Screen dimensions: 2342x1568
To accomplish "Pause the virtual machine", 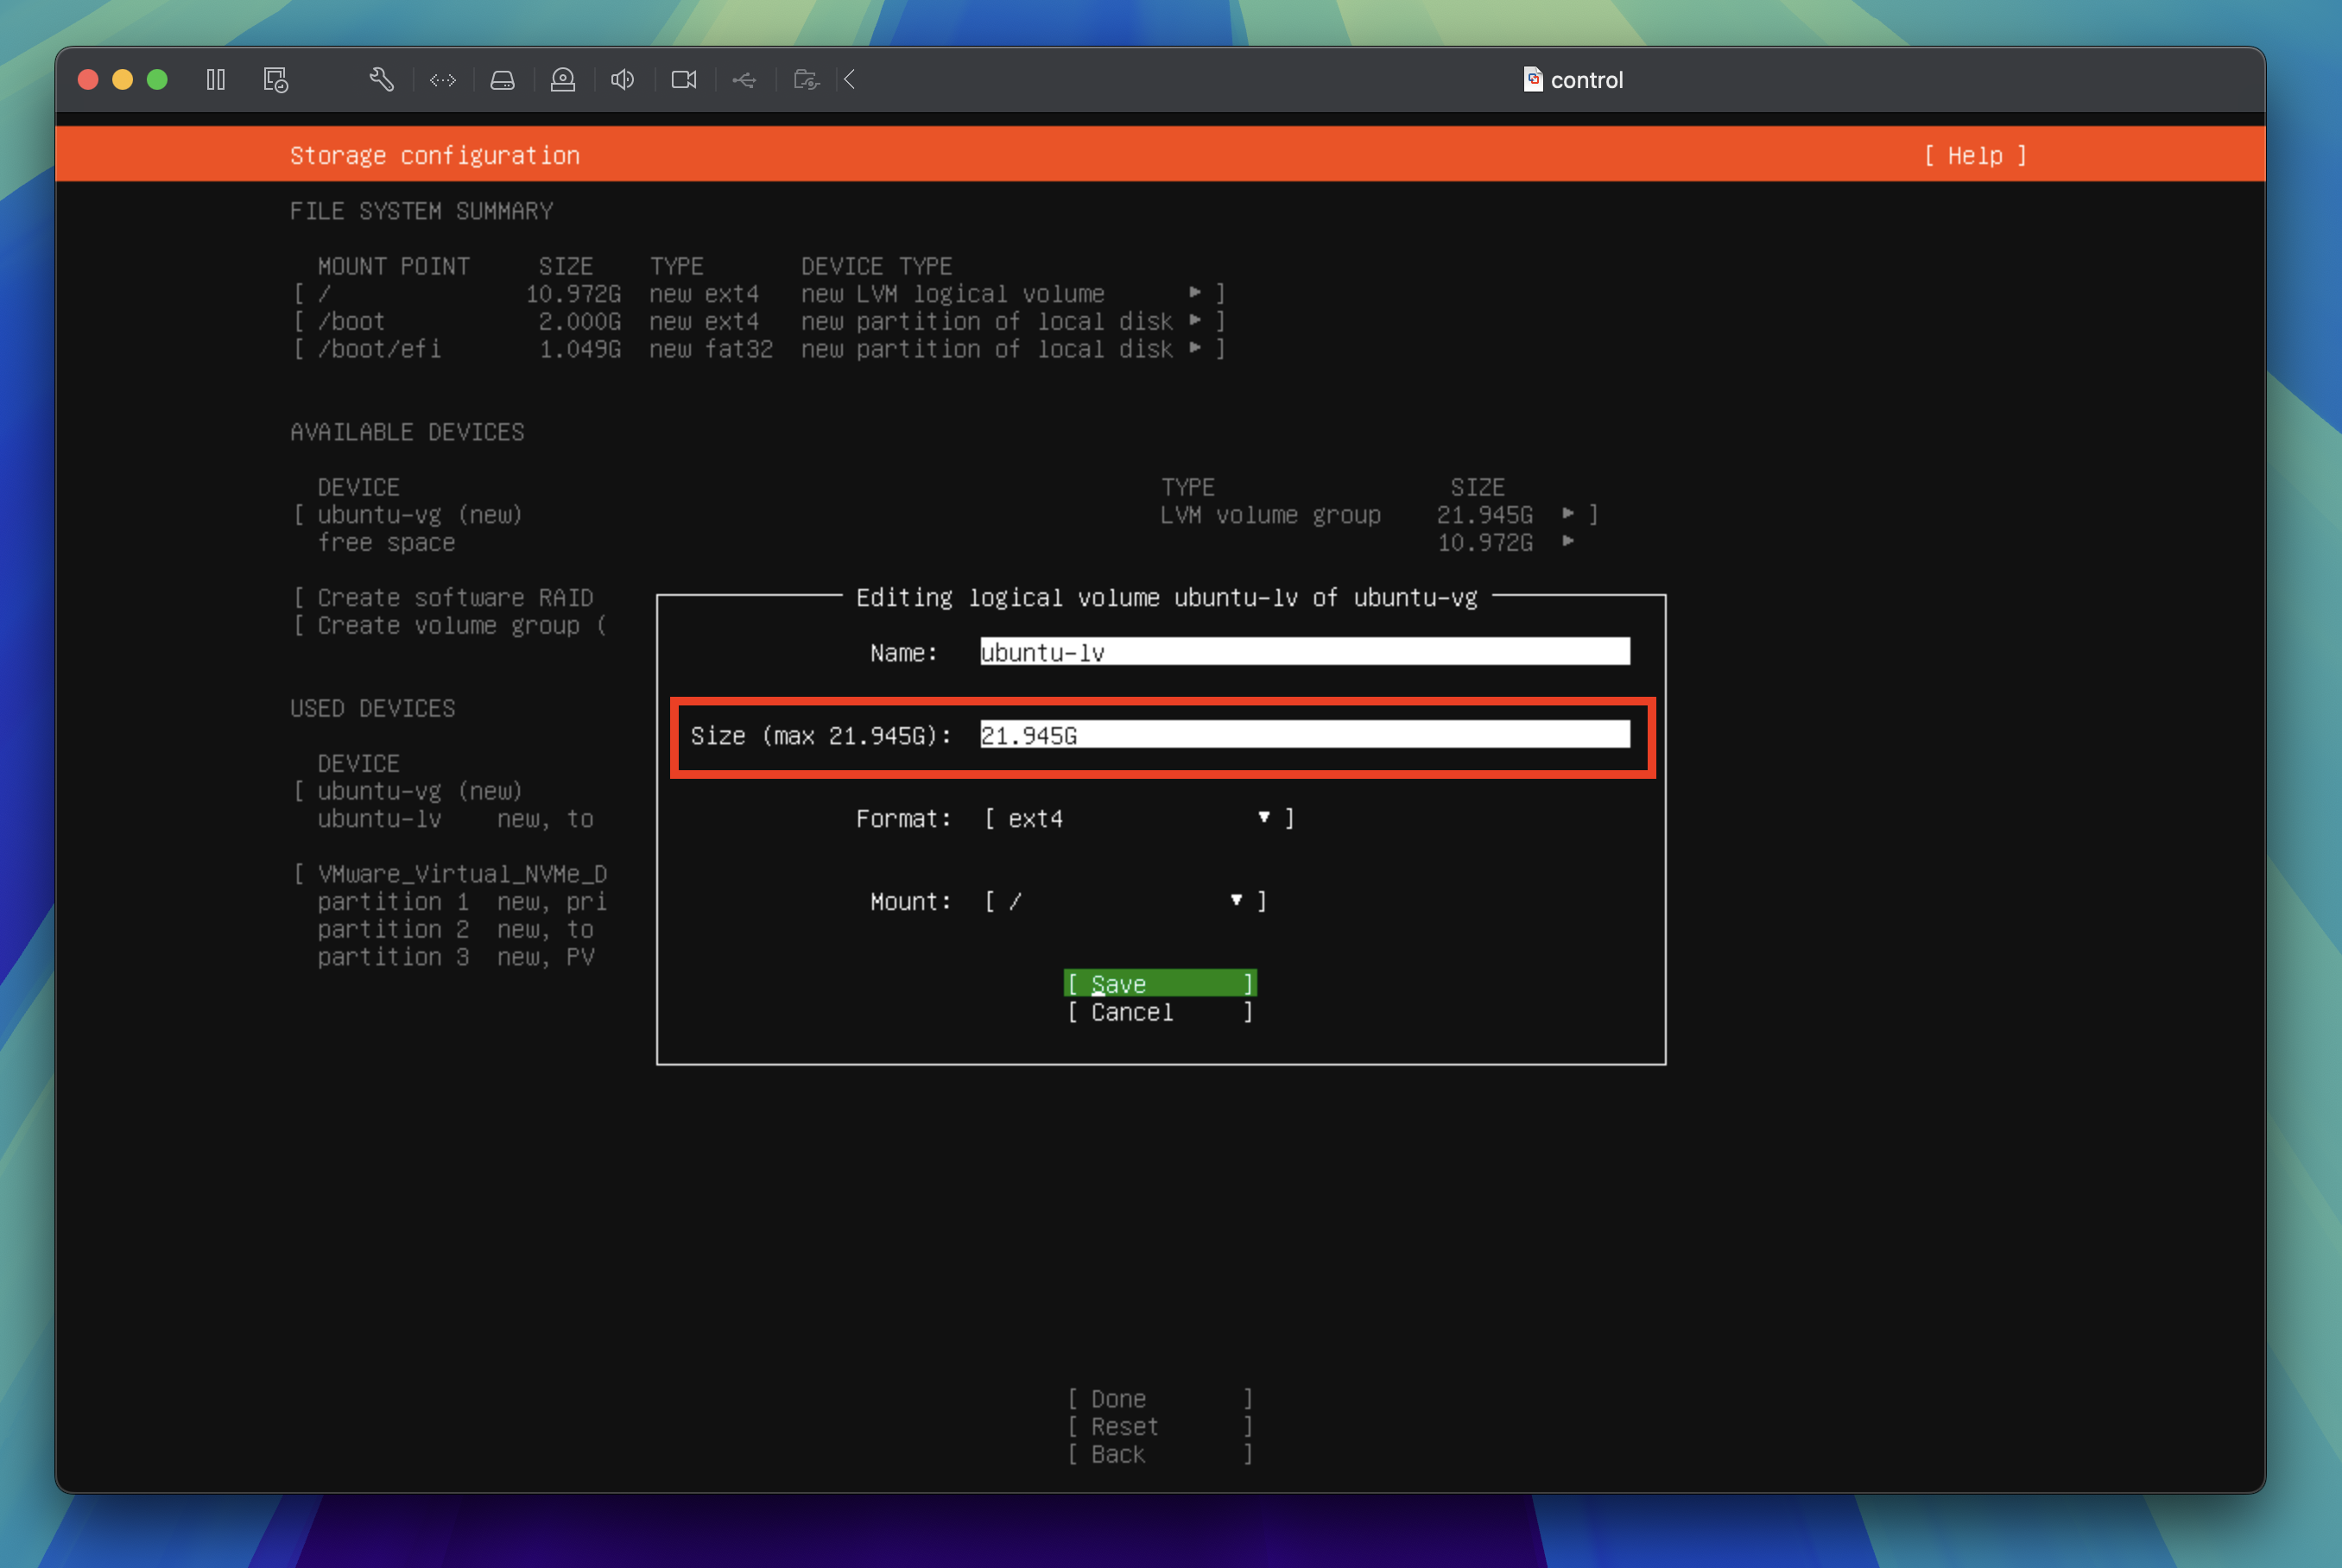I will pos(215,79).
